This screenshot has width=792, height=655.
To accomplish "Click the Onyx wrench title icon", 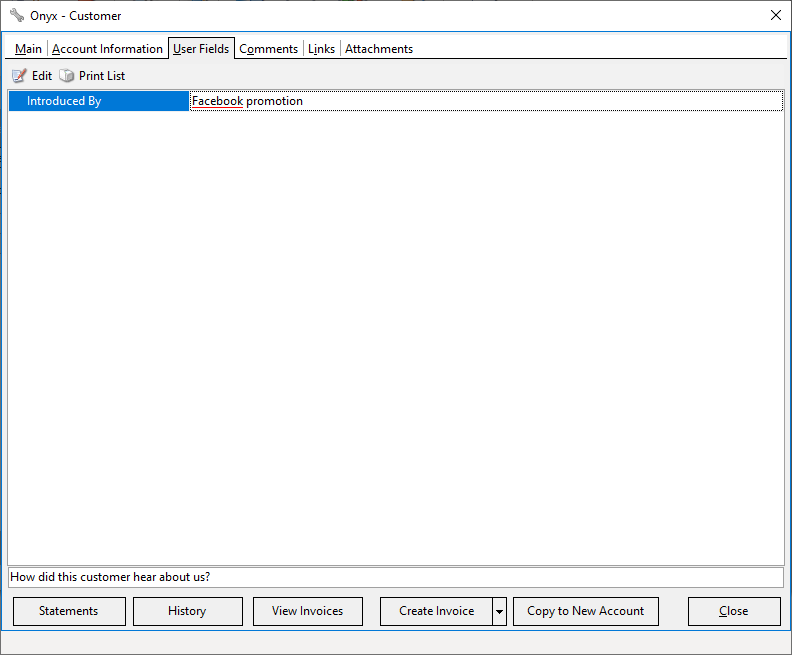I will pyautogui.click(x=17, y=16).
